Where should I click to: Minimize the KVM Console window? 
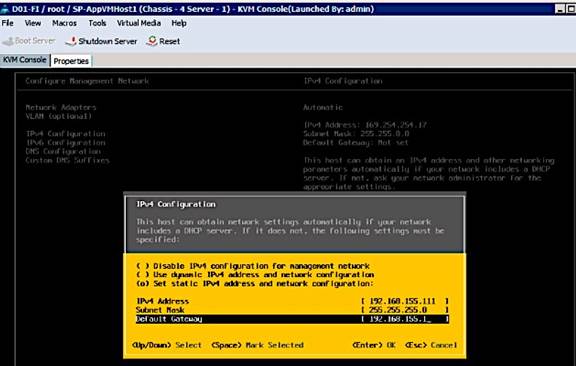click(x=560, y=9)
